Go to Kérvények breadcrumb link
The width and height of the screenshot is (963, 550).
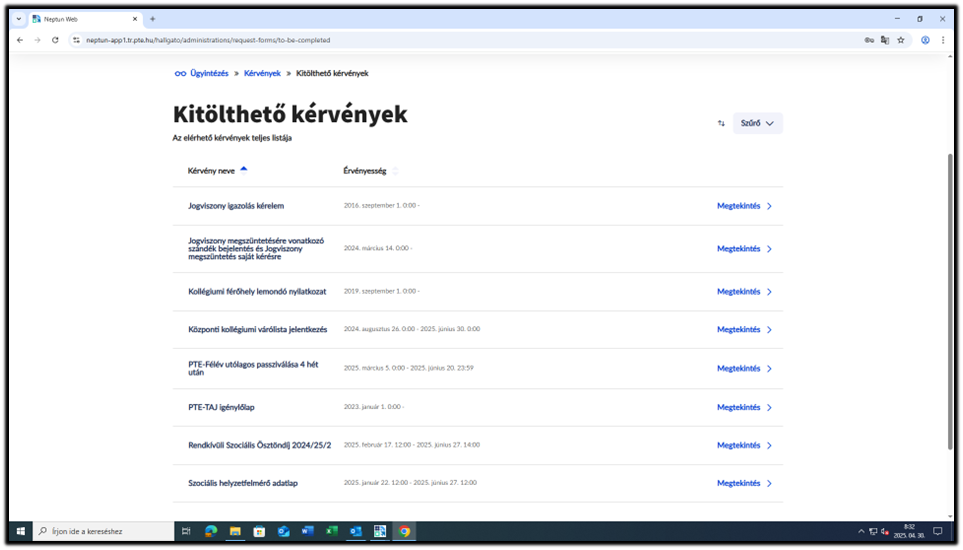262,73
